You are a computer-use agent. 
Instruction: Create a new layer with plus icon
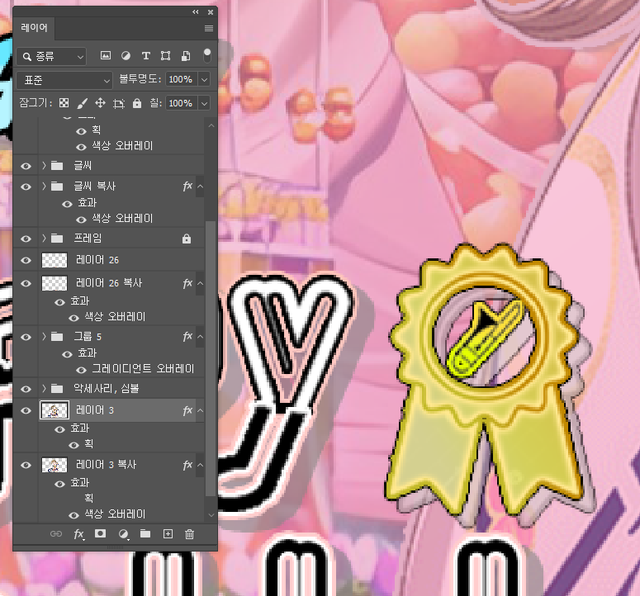167,534
